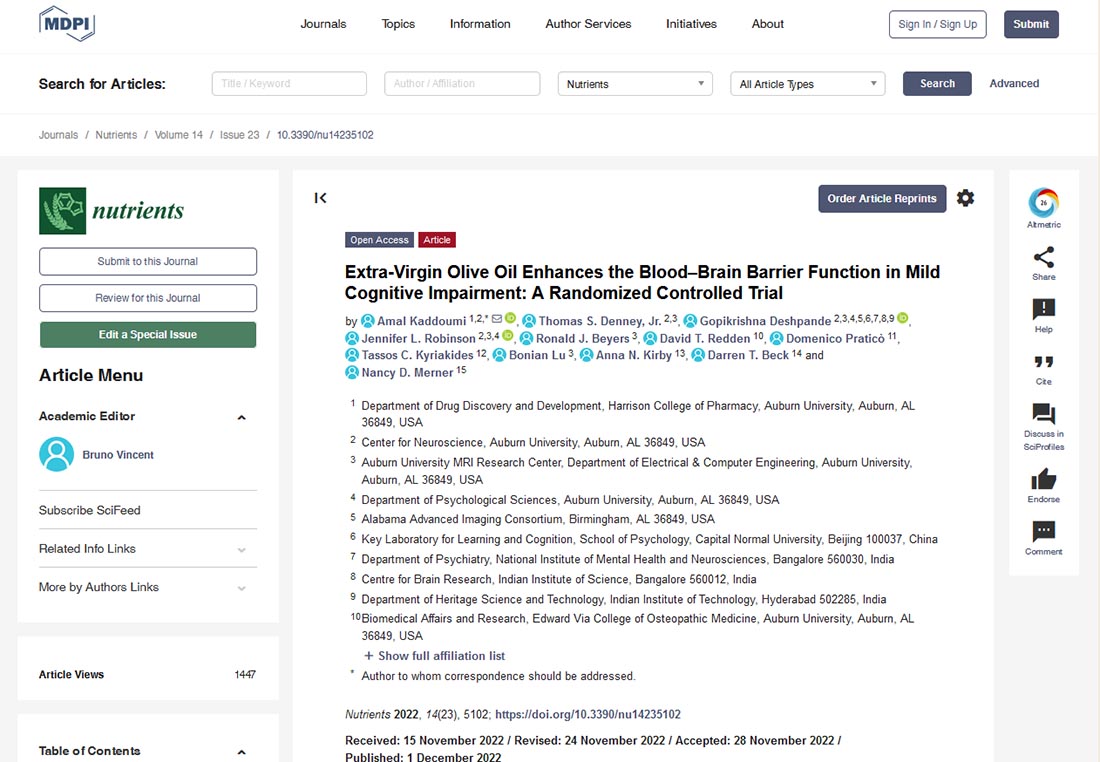Click the Comment speech bubble icon
Screen dimensions: 1100x762
[x=1043, y=531]
